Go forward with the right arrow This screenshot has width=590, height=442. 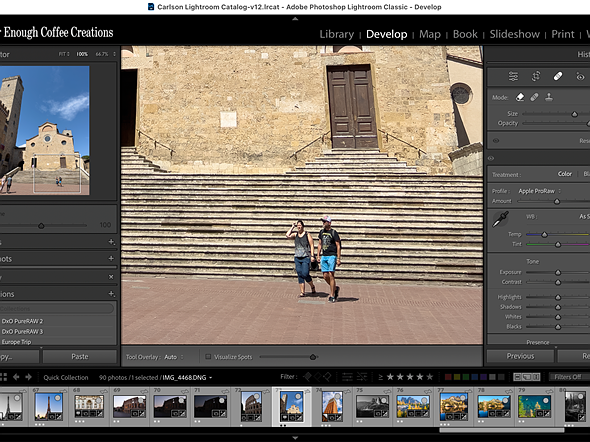click(x=29, y=377)
